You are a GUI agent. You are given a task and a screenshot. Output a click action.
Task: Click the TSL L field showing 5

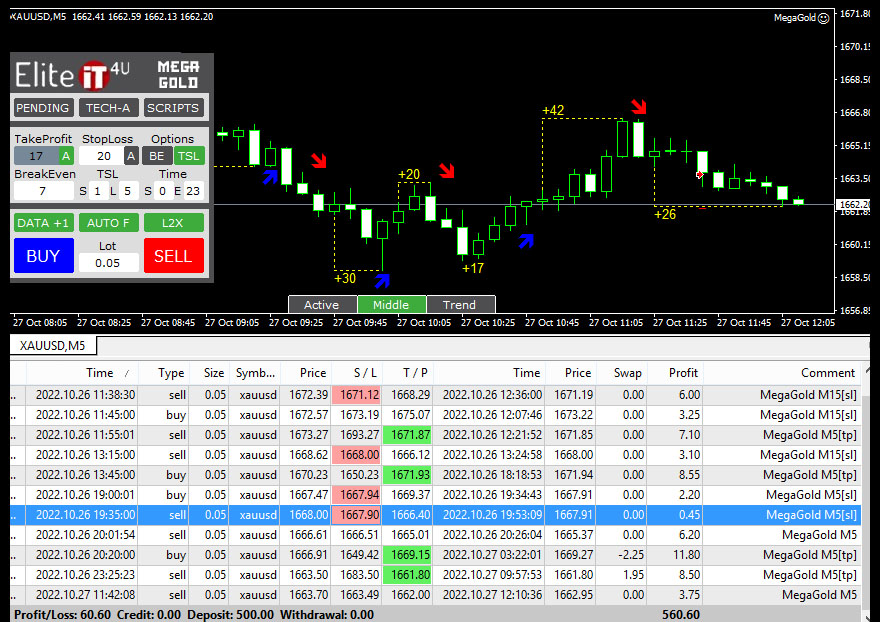pyautogui.click(x=128, y=191)
